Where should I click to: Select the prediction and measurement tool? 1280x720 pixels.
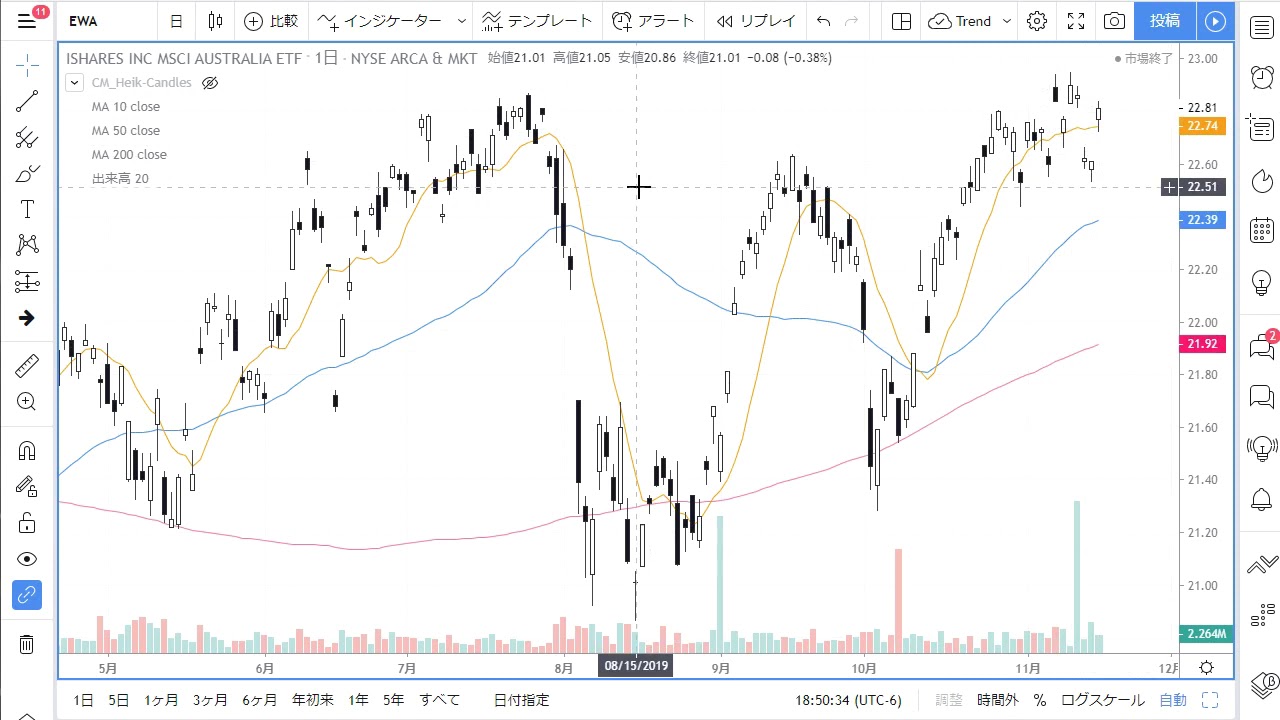[x=27, y=281]
